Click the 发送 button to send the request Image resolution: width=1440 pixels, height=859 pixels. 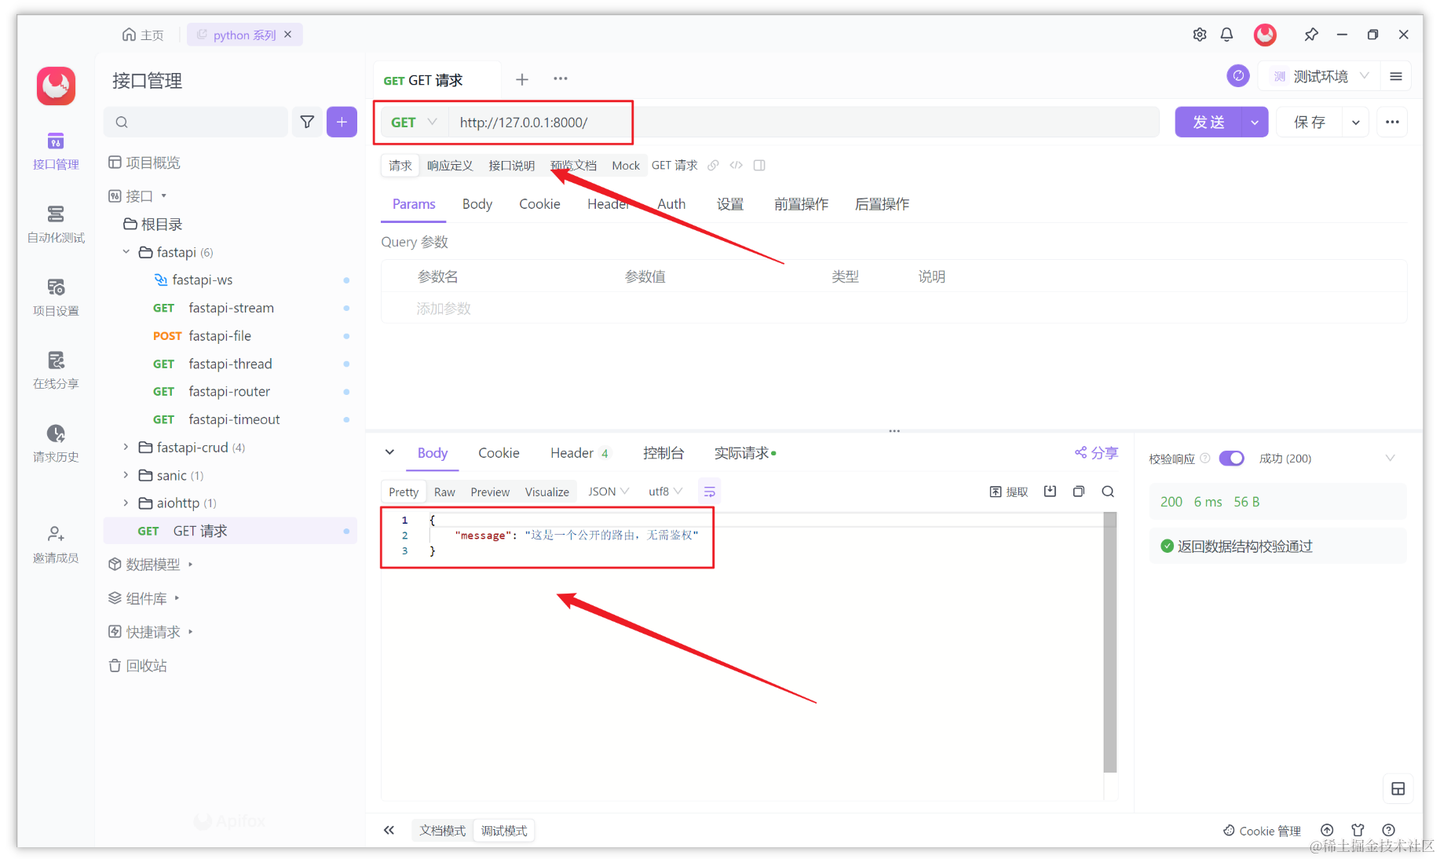1207,121
